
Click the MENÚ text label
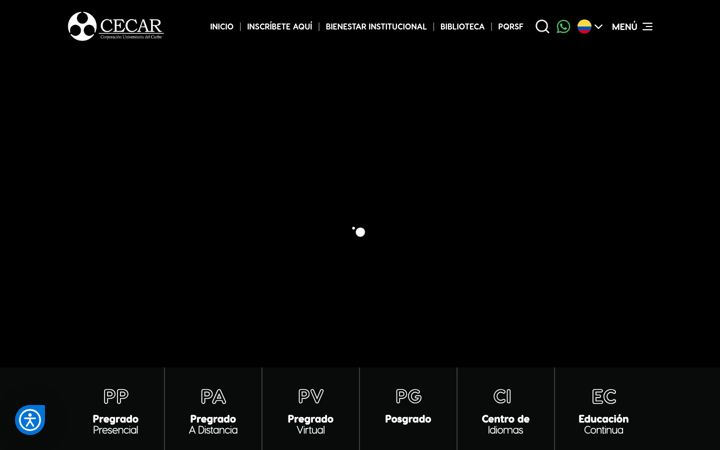[624, 27]
